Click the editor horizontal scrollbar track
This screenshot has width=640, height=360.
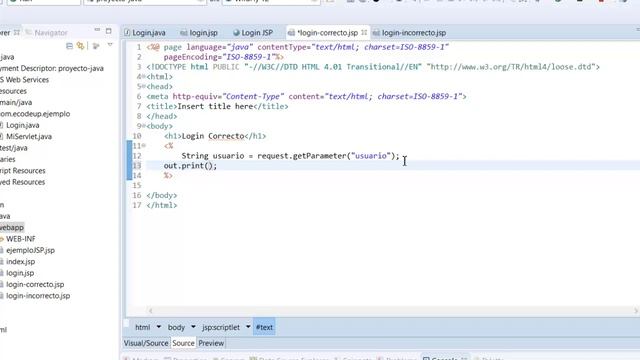click(x=393, y=311)
